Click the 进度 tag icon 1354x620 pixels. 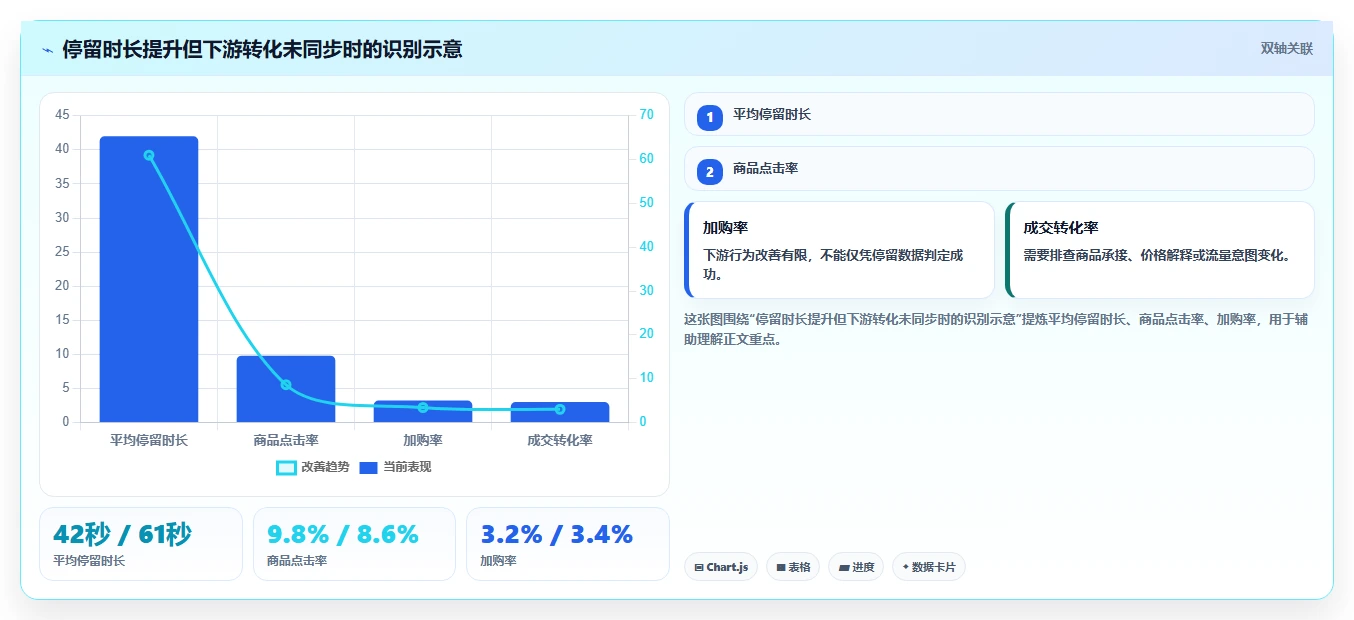coord(844,568)
